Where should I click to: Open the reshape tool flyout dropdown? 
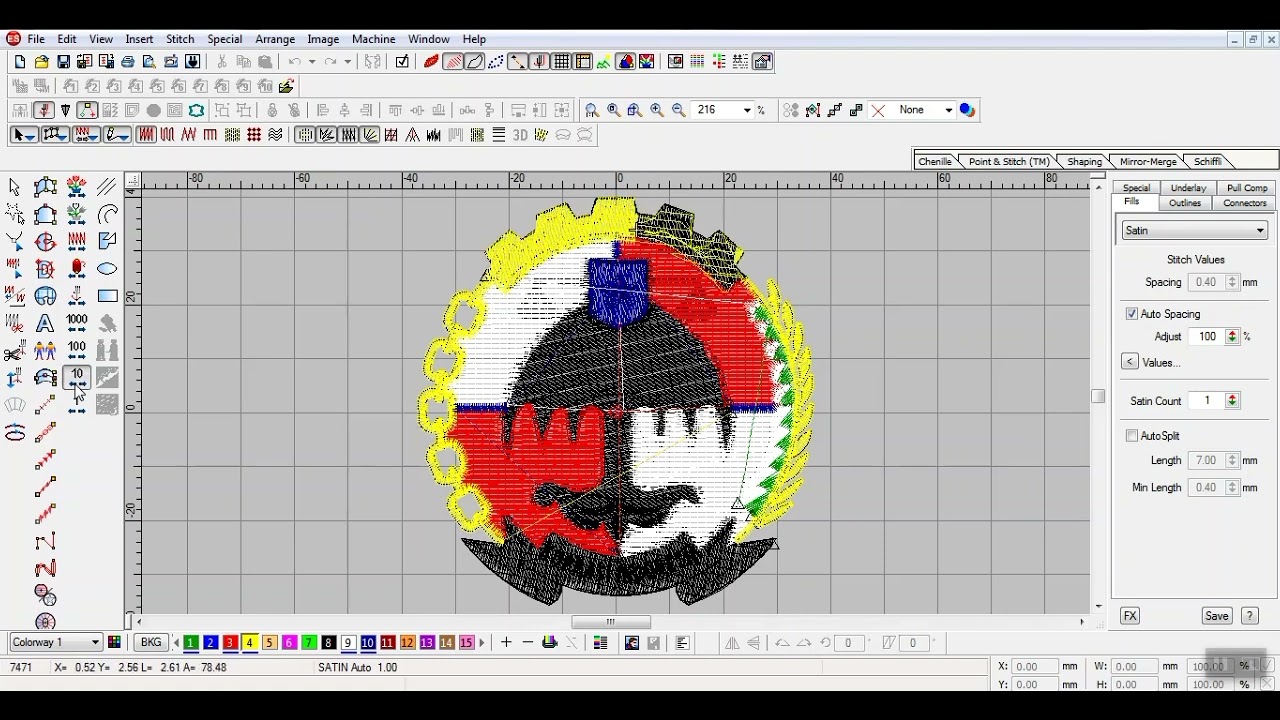64,136
